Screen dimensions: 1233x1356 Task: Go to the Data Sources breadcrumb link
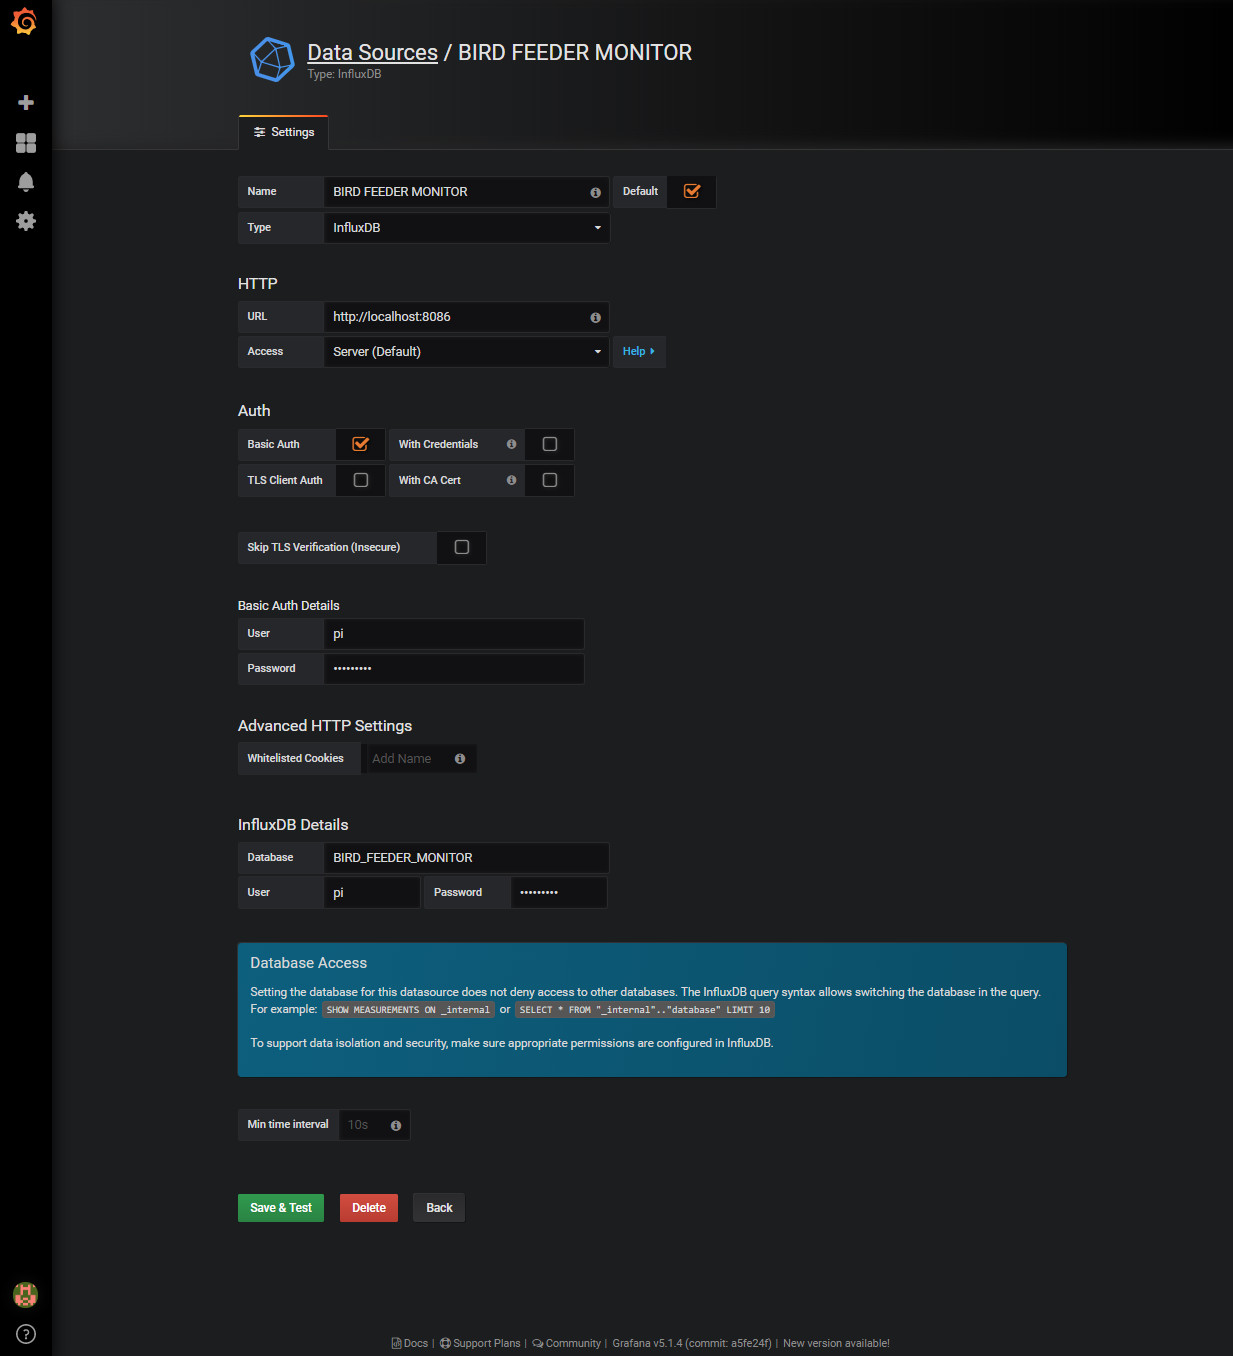pos(372,52)
